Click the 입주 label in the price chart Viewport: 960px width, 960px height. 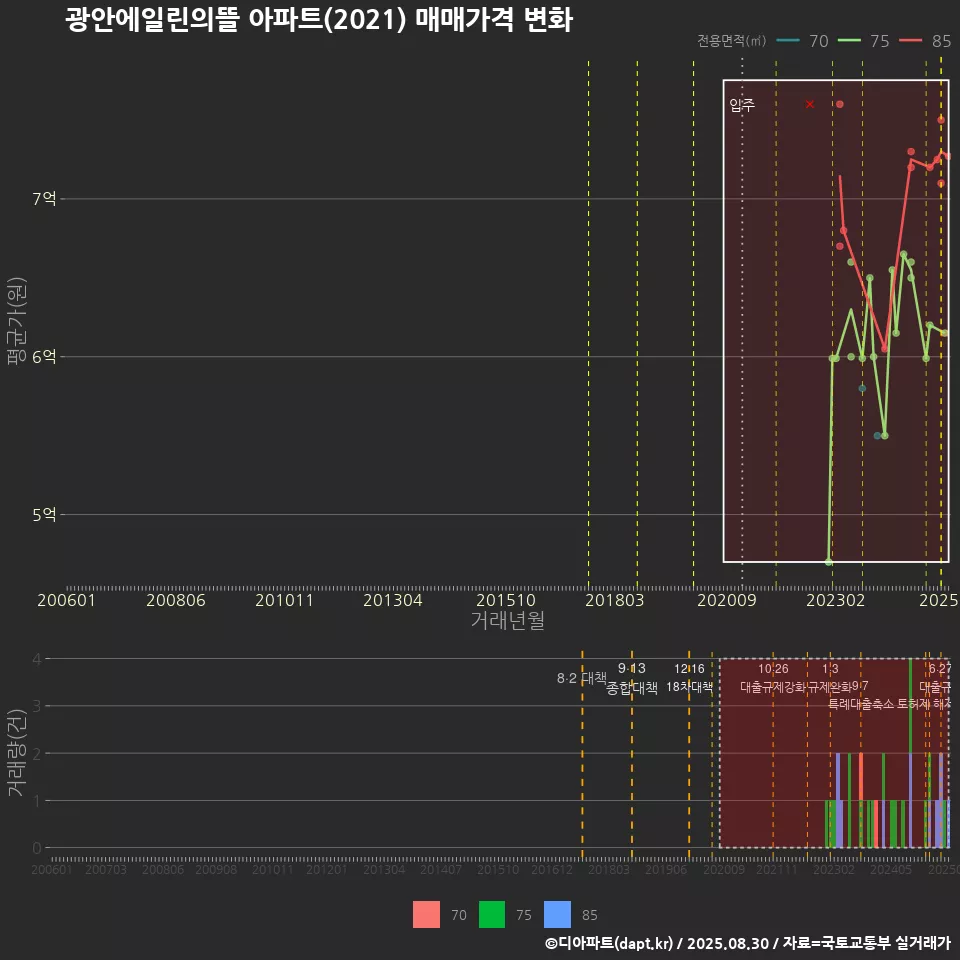pos(742,105)
